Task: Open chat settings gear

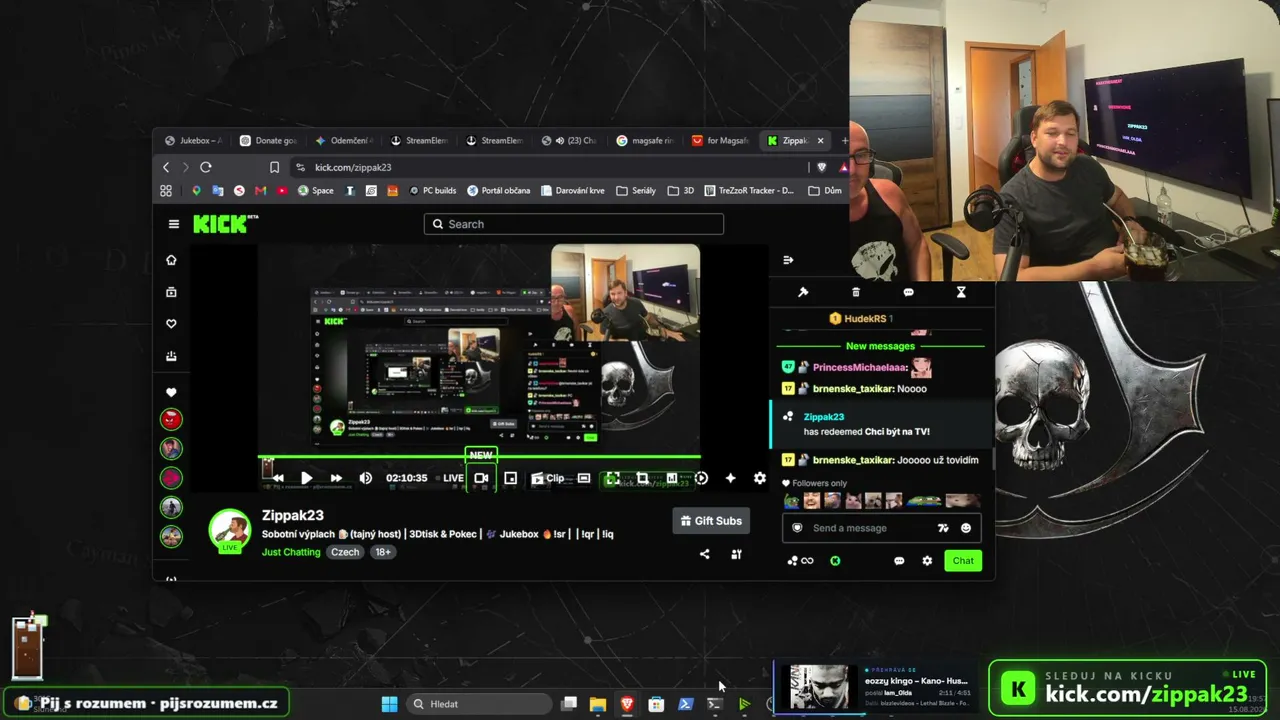Action: click(927, 561)
